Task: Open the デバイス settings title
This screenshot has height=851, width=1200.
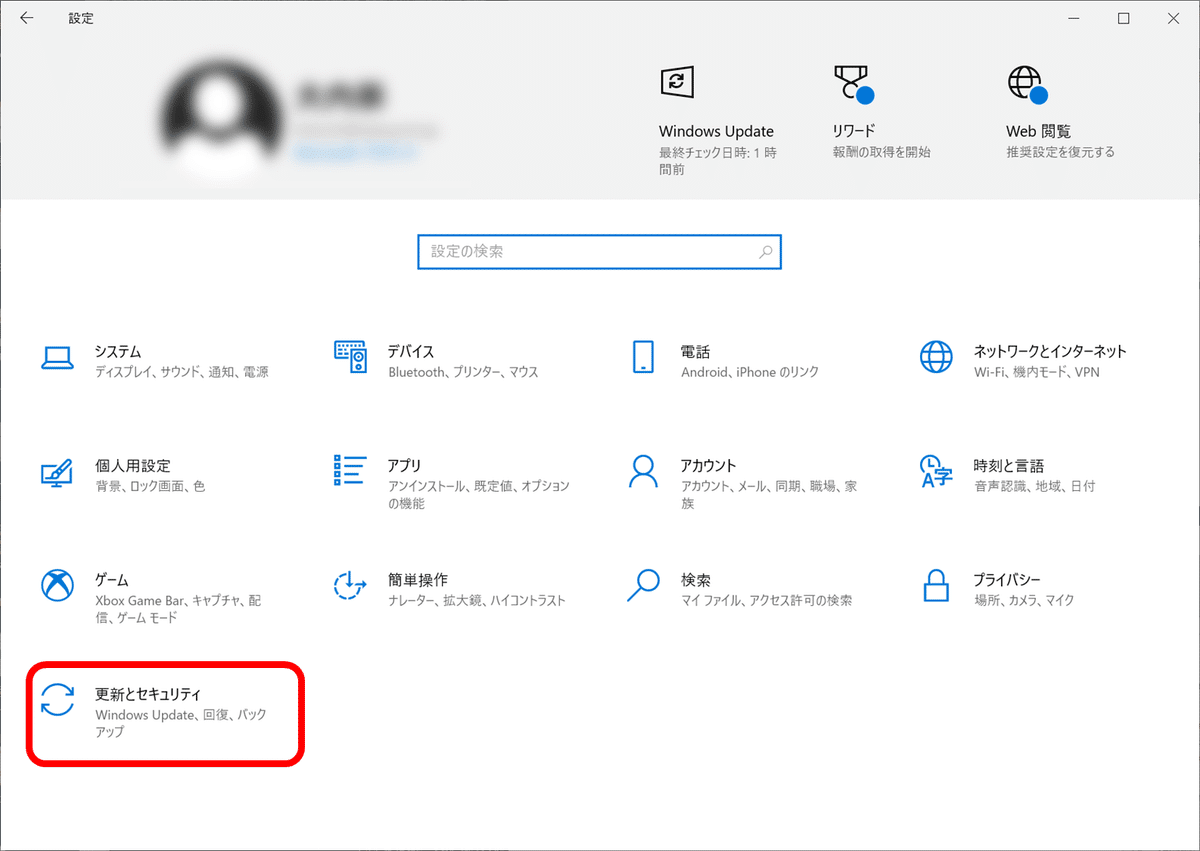Action: (x=411, y=352)
